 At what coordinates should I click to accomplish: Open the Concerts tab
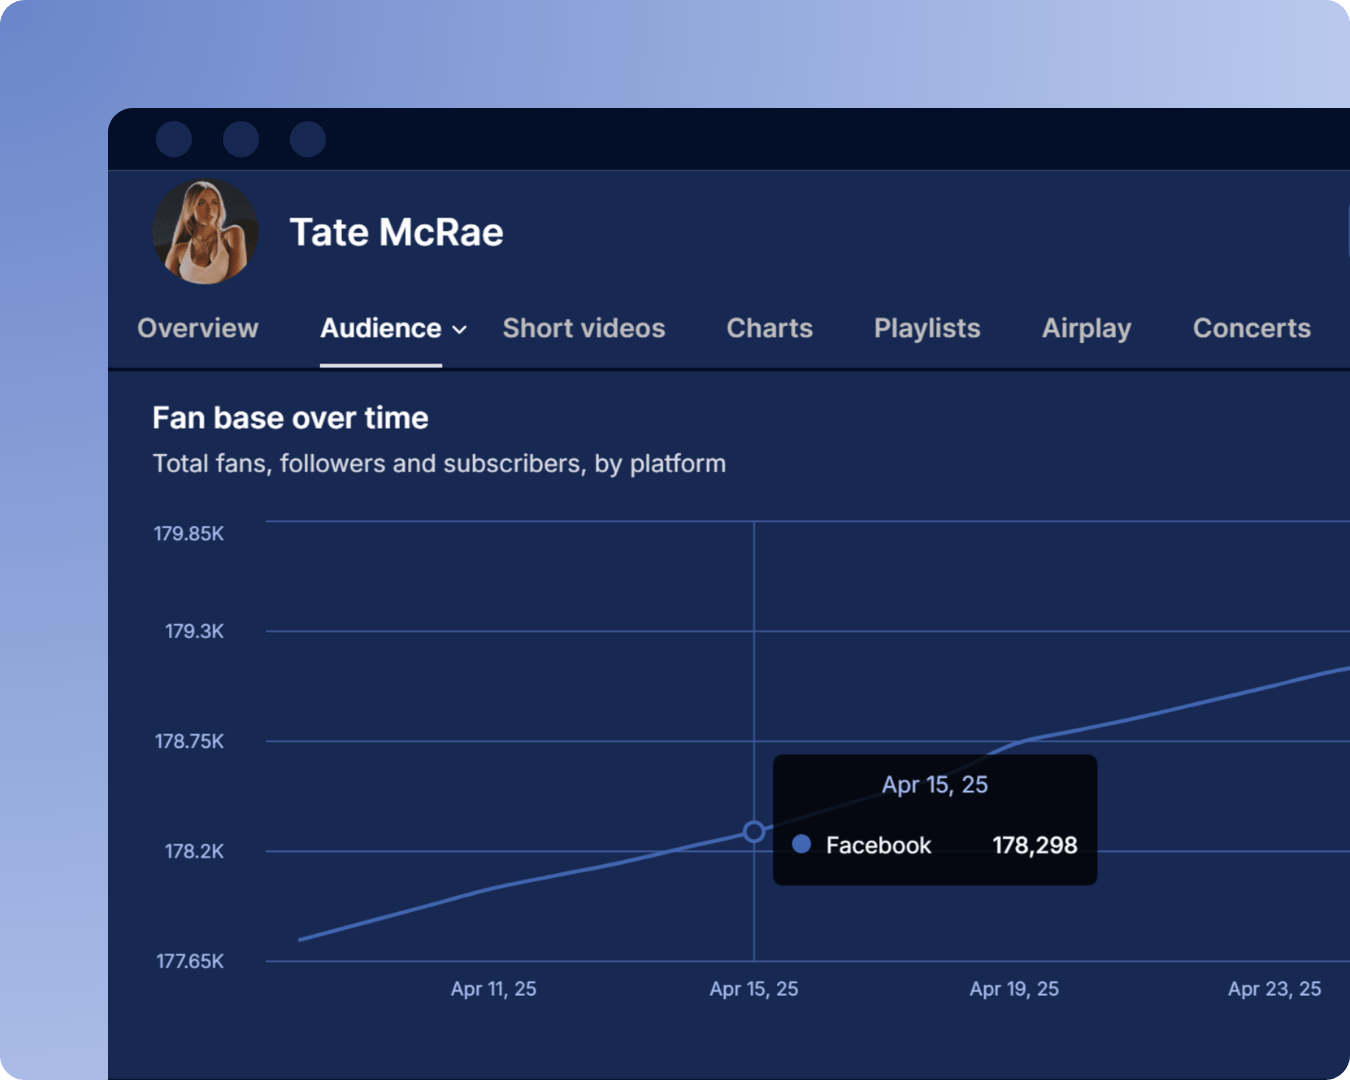pos(1251,328)
